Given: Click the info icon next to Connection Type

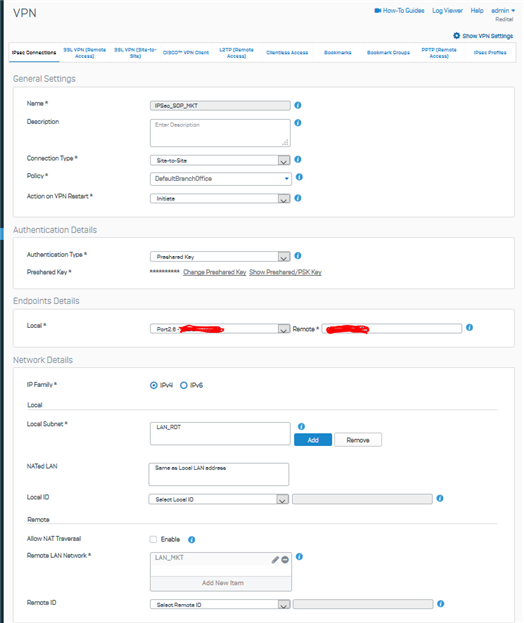Looking at the screenshot, I should point(298,159).
